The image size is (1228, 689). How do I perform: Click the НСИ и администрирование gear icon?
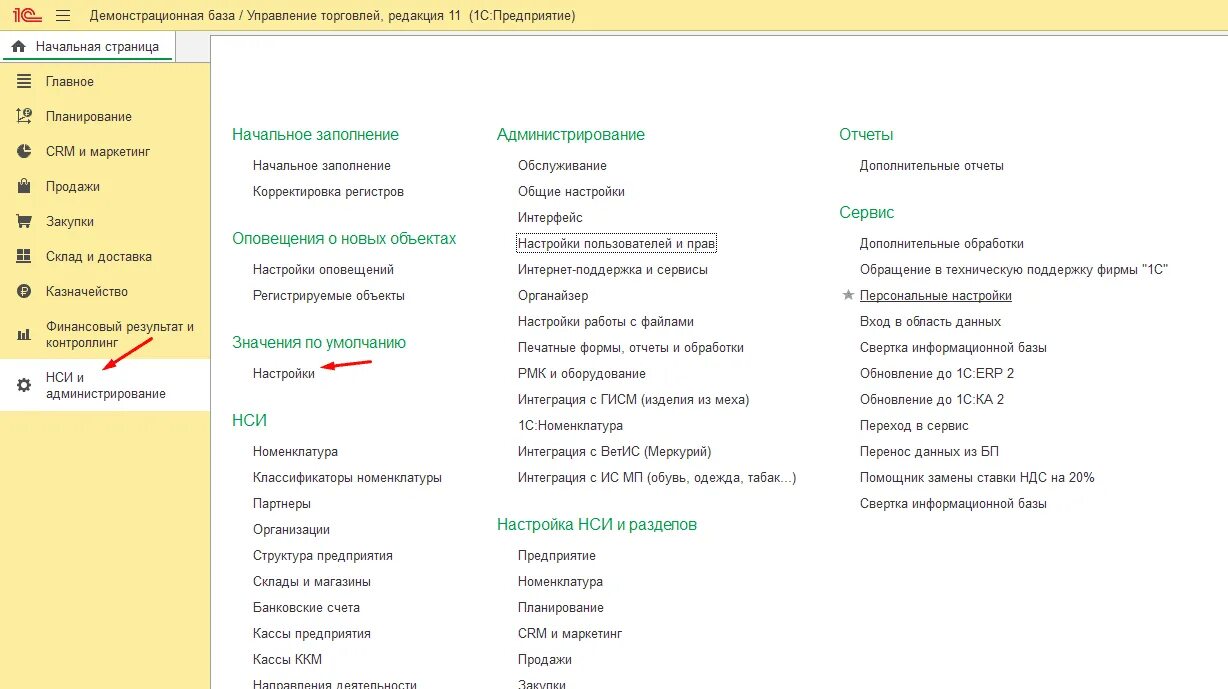coord(24,386)
